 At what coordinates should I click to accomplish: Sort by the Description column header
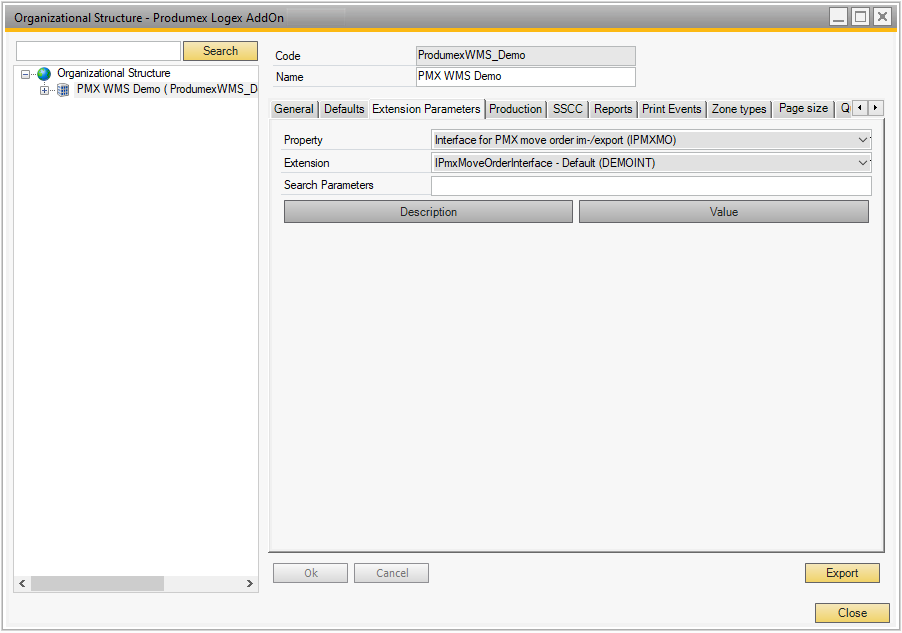click(428, 212)
